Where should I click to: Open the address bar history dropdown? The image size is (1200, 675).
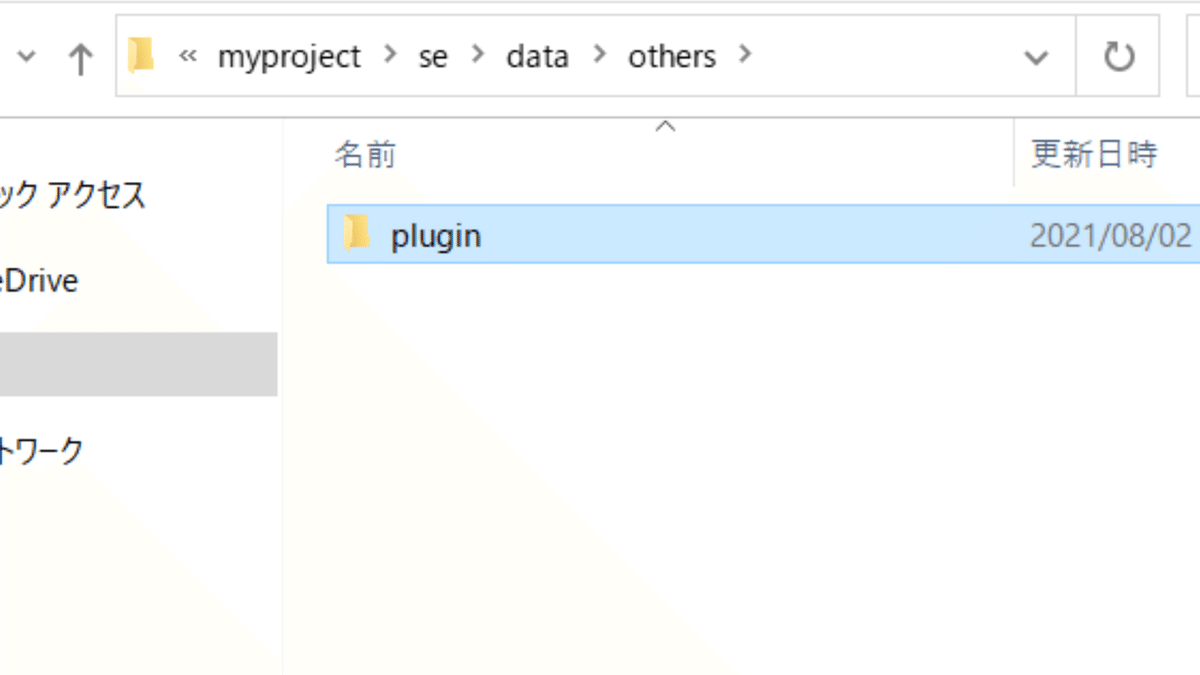1036,57
